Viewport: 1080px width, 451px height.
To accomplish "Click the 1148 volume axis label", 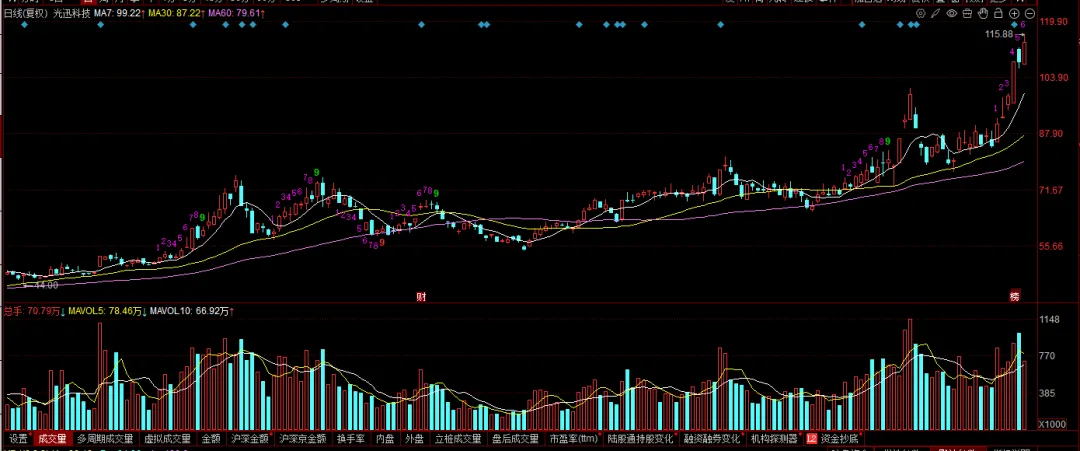I will (x=1048, y=319).
